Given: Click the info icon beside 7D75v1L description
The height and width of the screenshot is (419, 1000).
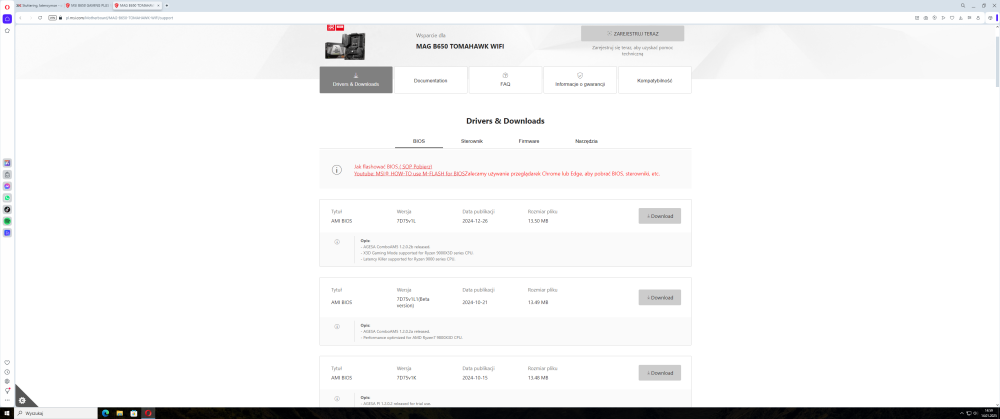Looking at the screenshot, I should (337, 242).
